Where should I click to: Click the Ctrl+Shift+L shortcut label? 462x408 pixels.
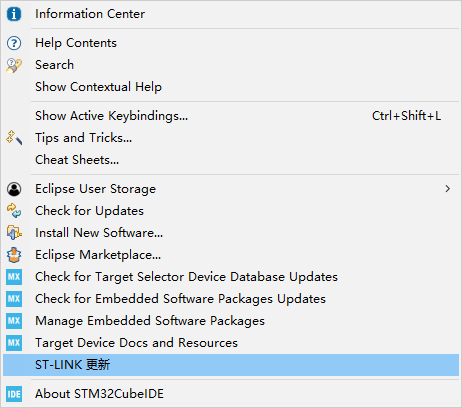click(406, 116)
